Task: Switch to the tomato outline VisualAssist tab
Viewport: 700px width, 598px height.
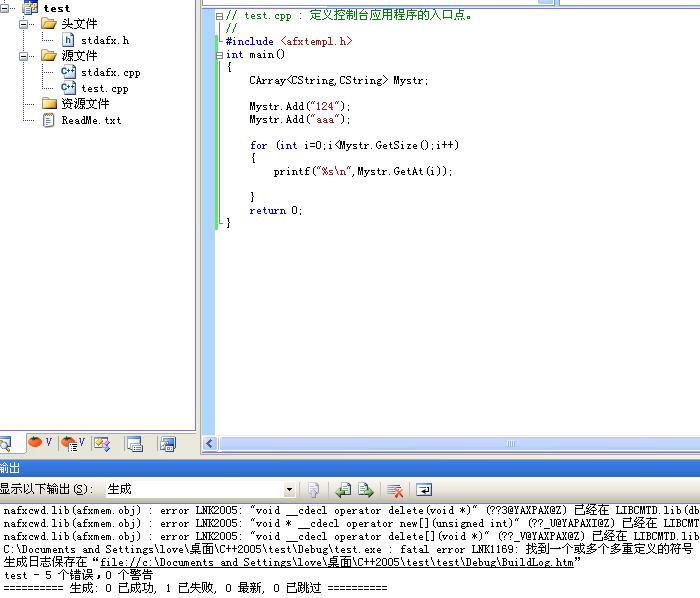Action: click(x=73, y=444)
